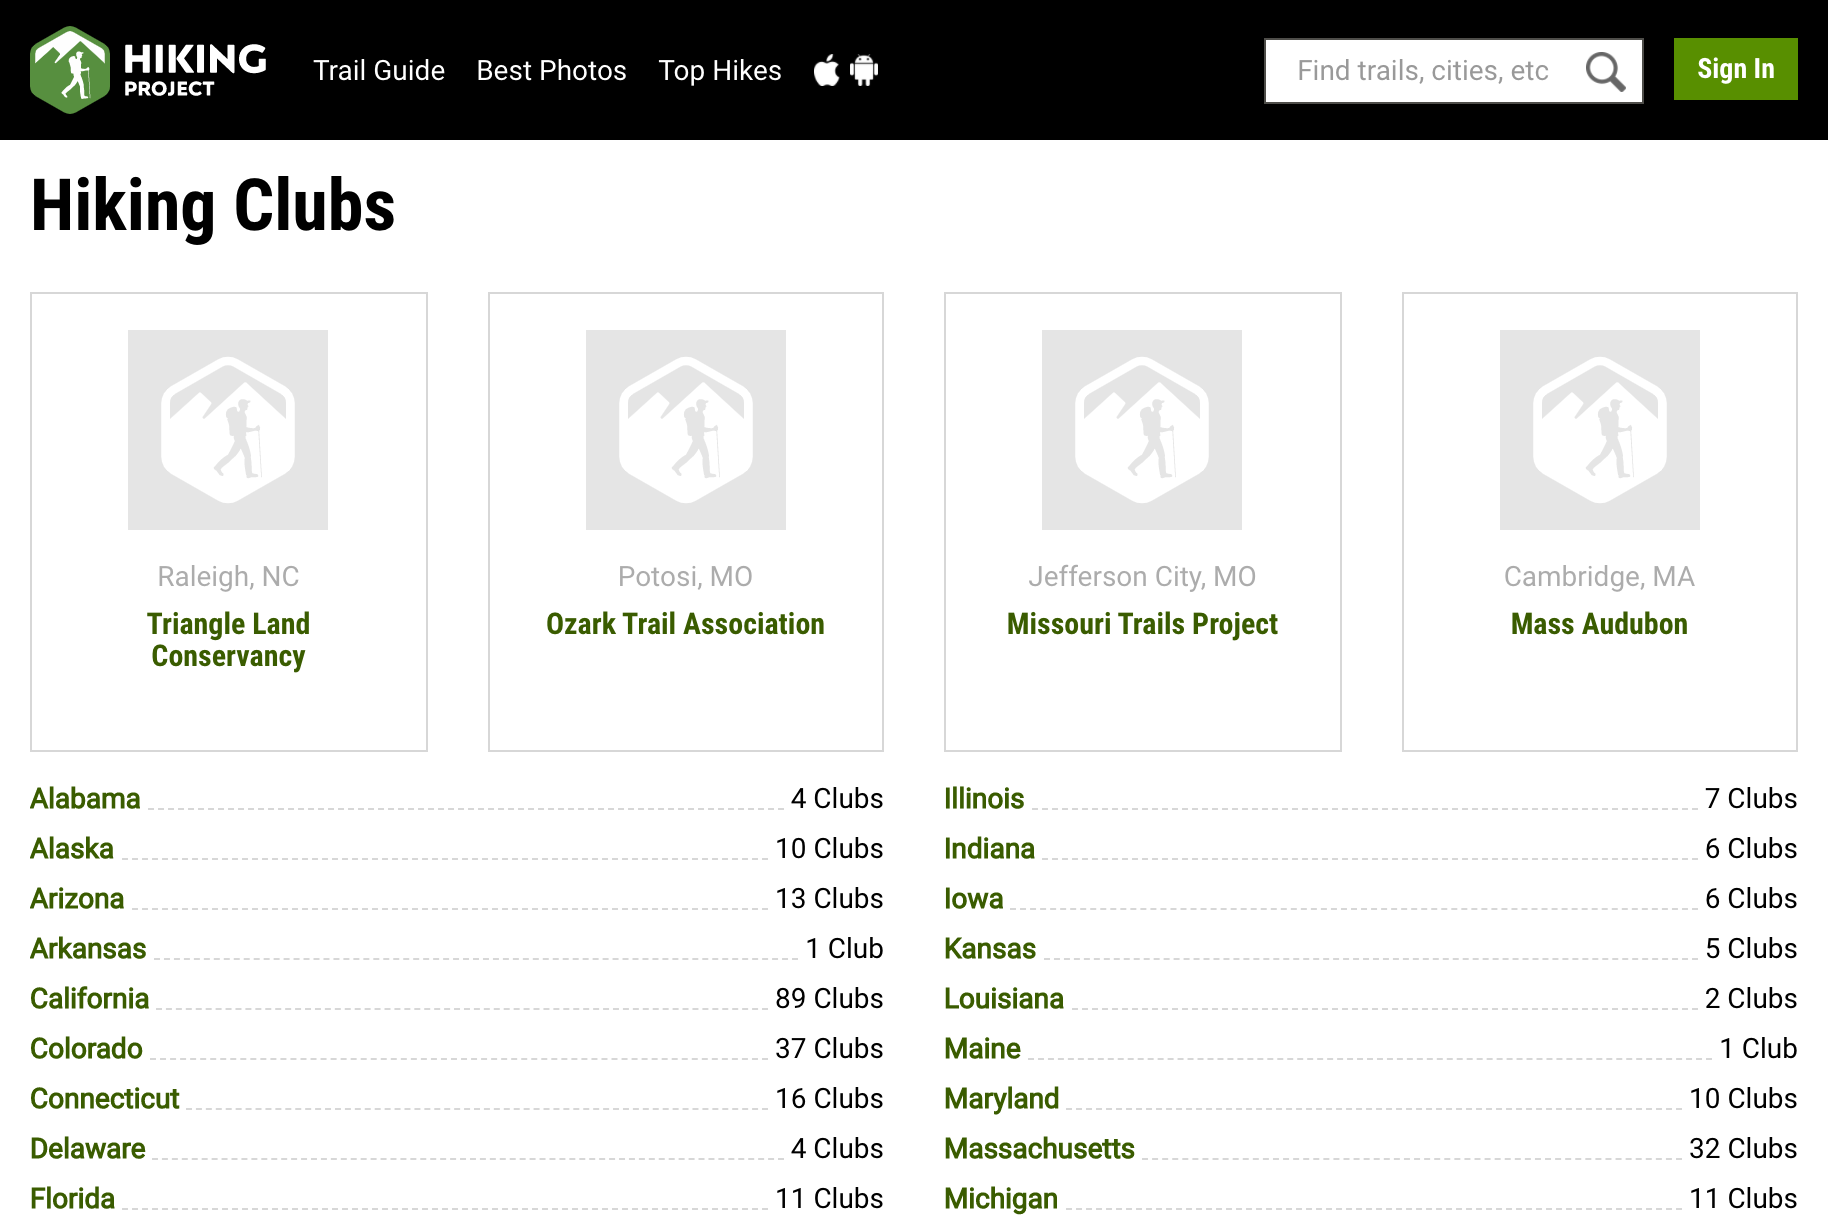Viewport: 1828px width, 1218px height.
Task: Open the Delaware clubs list
Action: pos(88,1149)
